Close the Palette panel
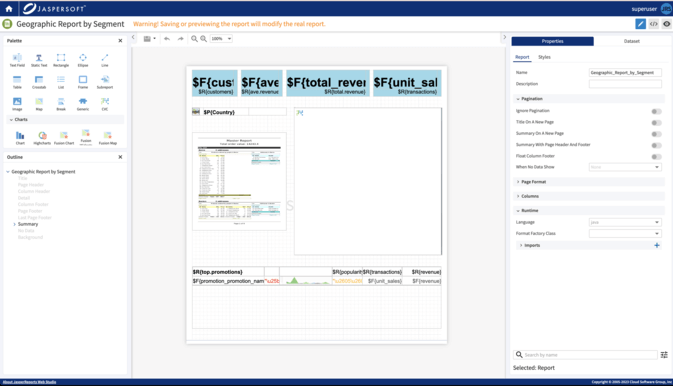673x386 pixels. (x=120, y=41)
